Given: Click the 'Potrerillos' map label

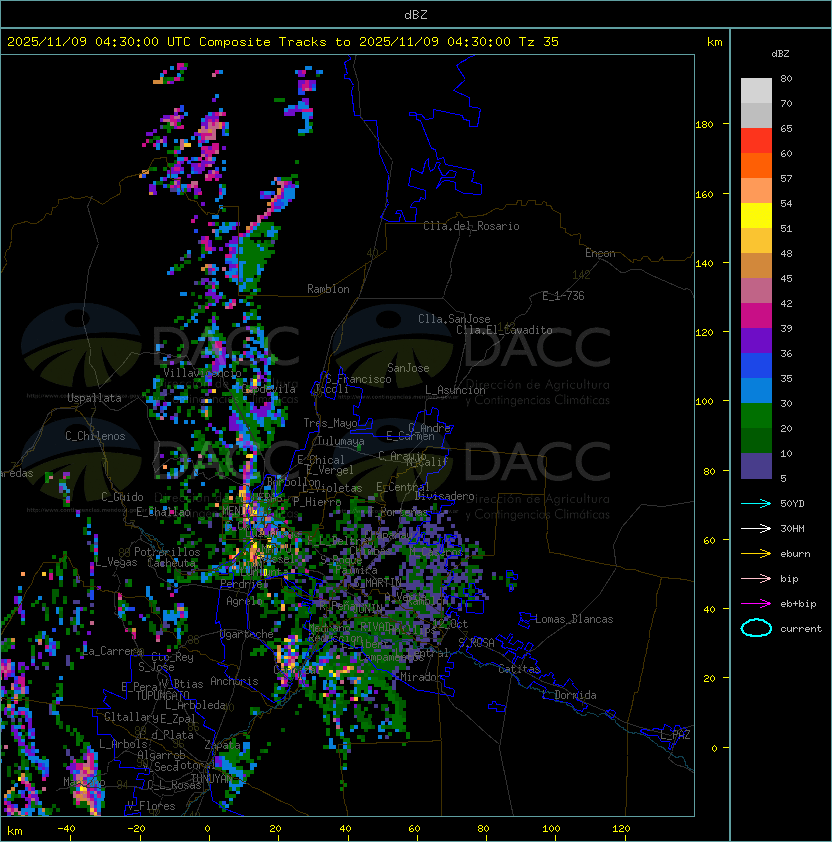Looking at the screenshot, I should [x=167, y=552].
